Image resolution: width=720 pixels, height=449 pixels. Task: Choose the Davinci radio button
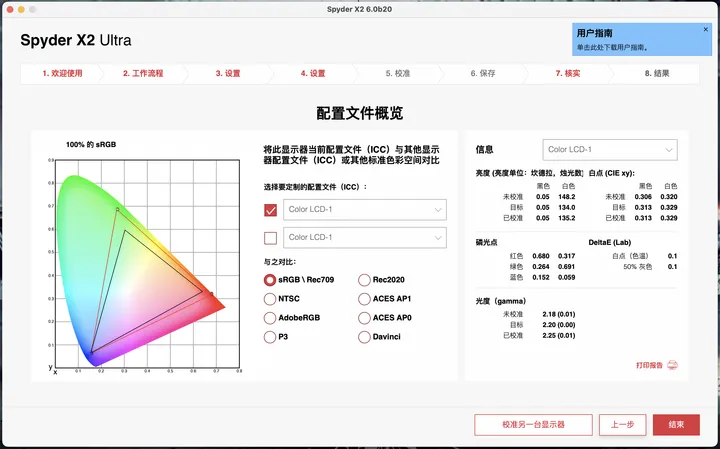point(364,337)
